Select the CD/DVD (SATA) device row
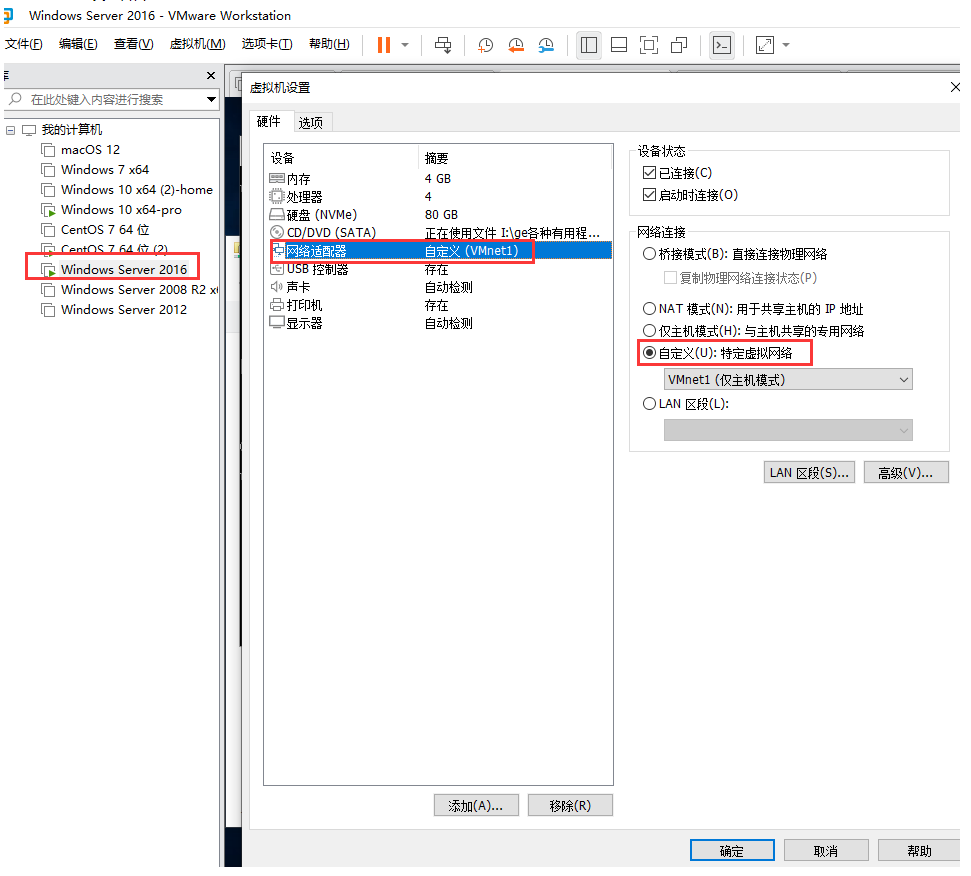971x876 pixels. (440, 233)
